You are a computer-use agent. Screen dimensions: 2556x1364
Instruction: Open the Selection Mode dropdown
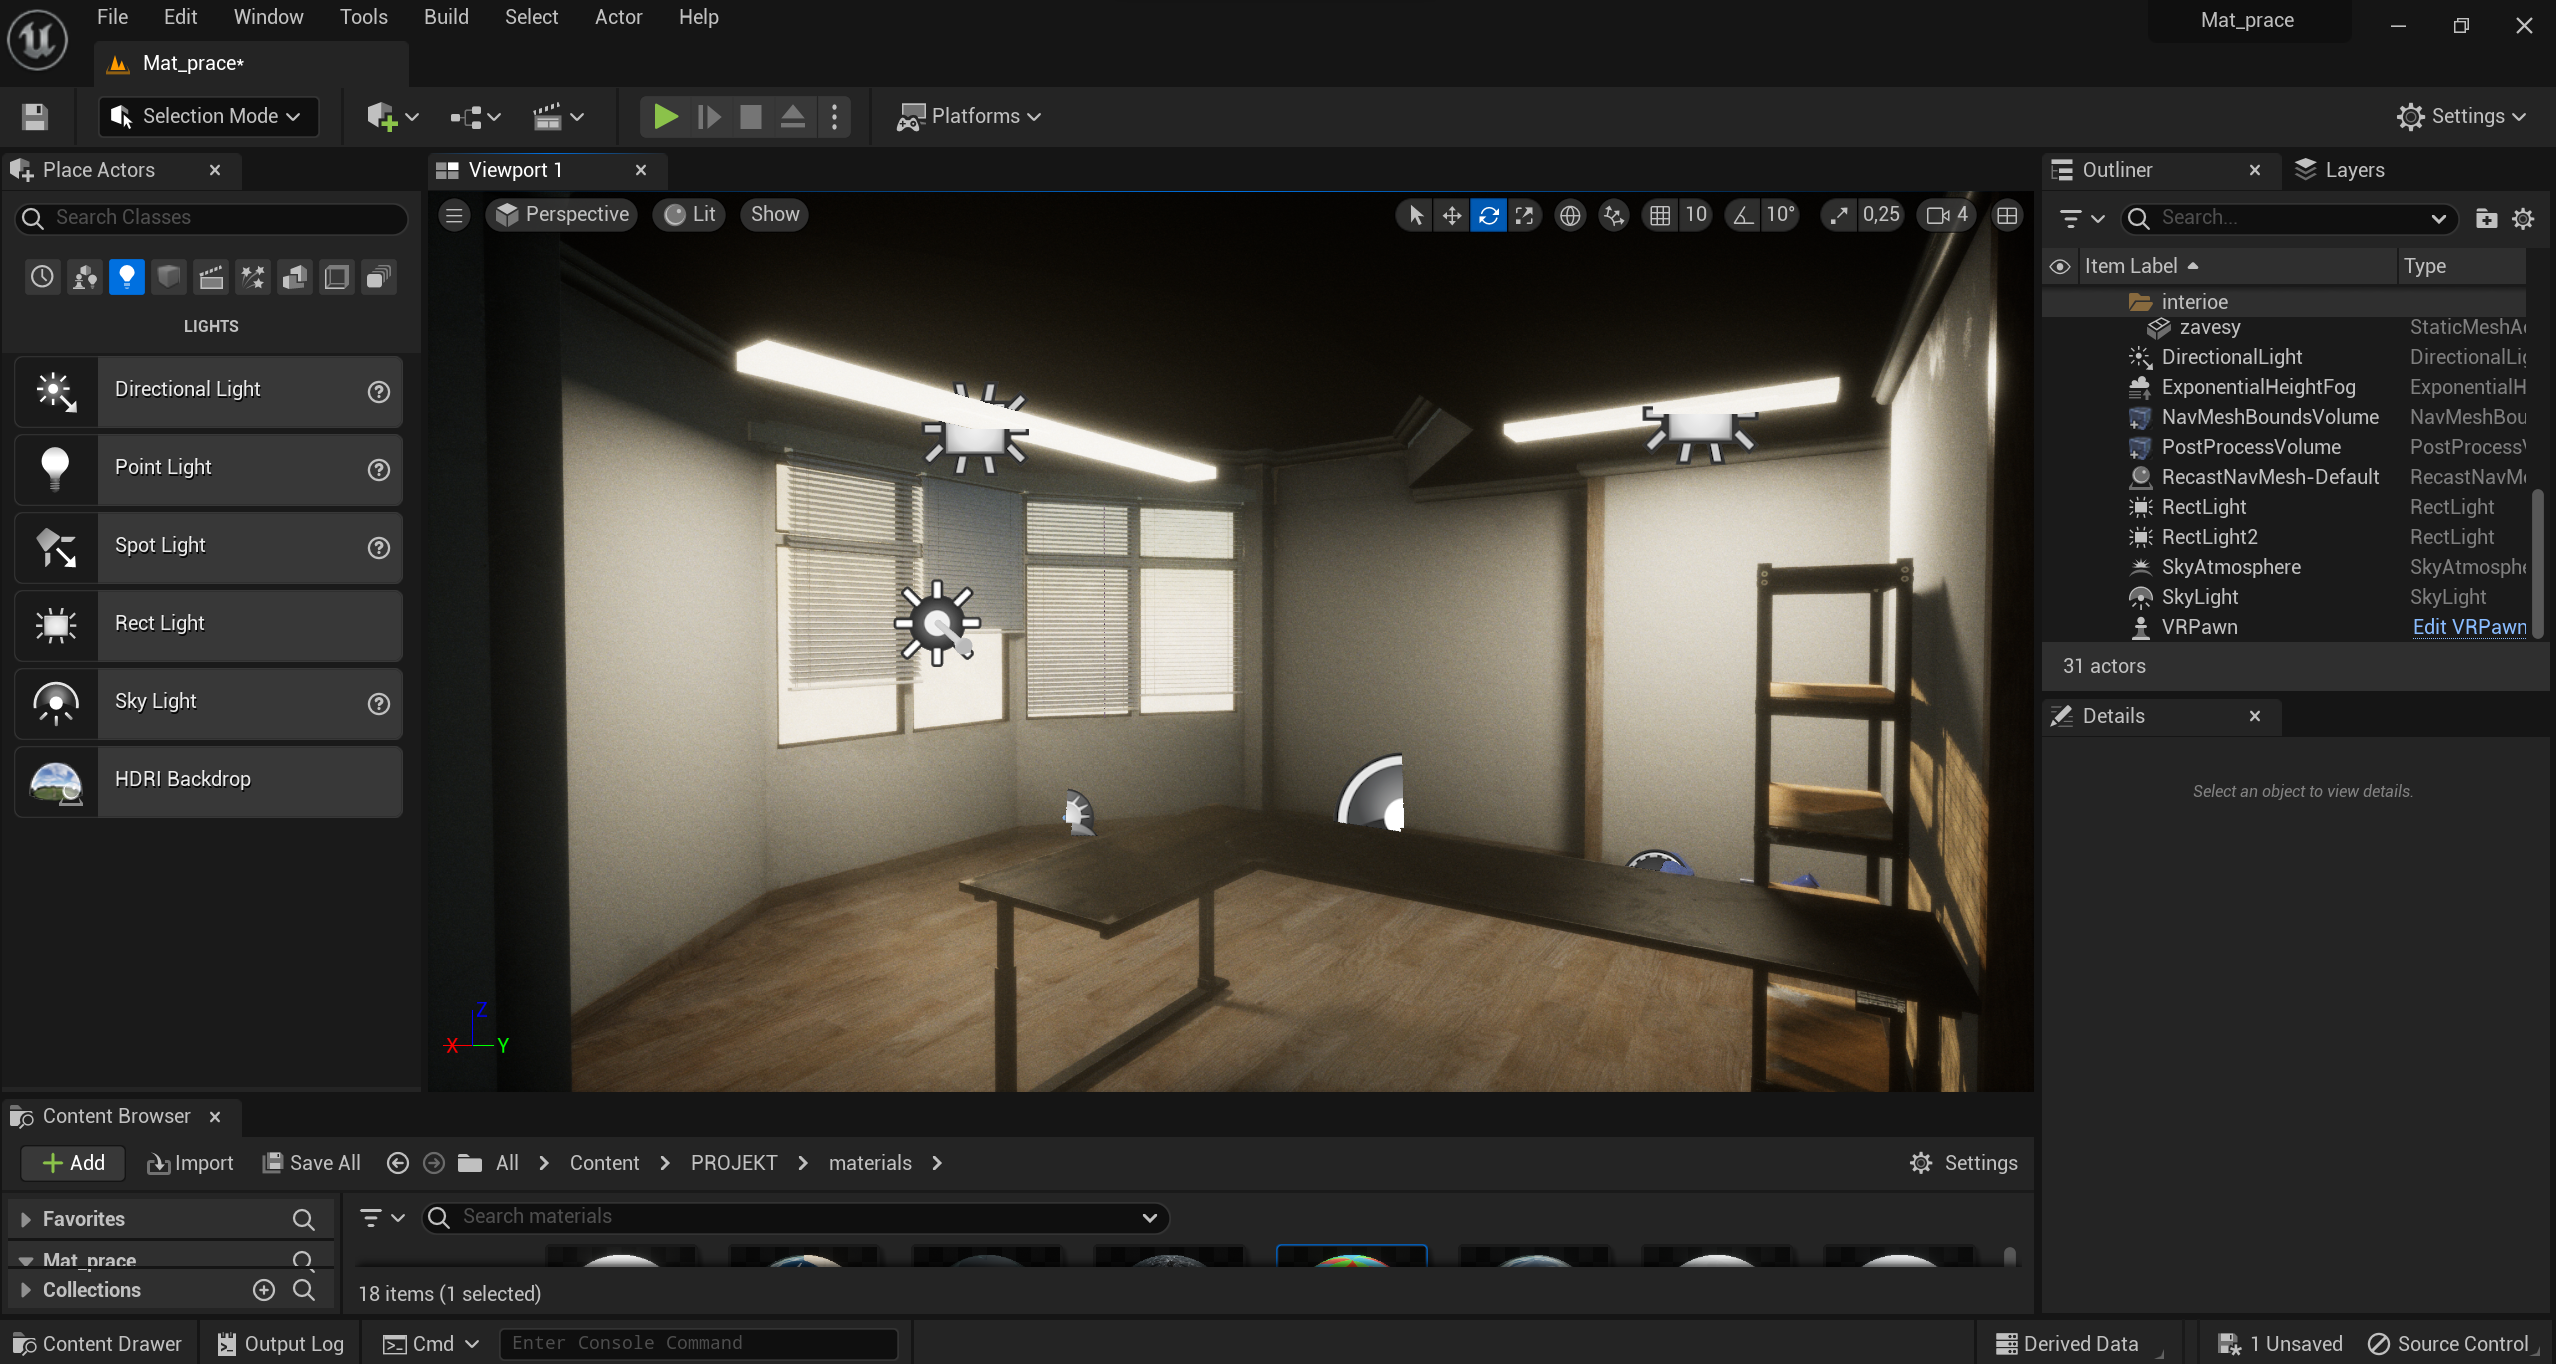click(x=208, y=116)
